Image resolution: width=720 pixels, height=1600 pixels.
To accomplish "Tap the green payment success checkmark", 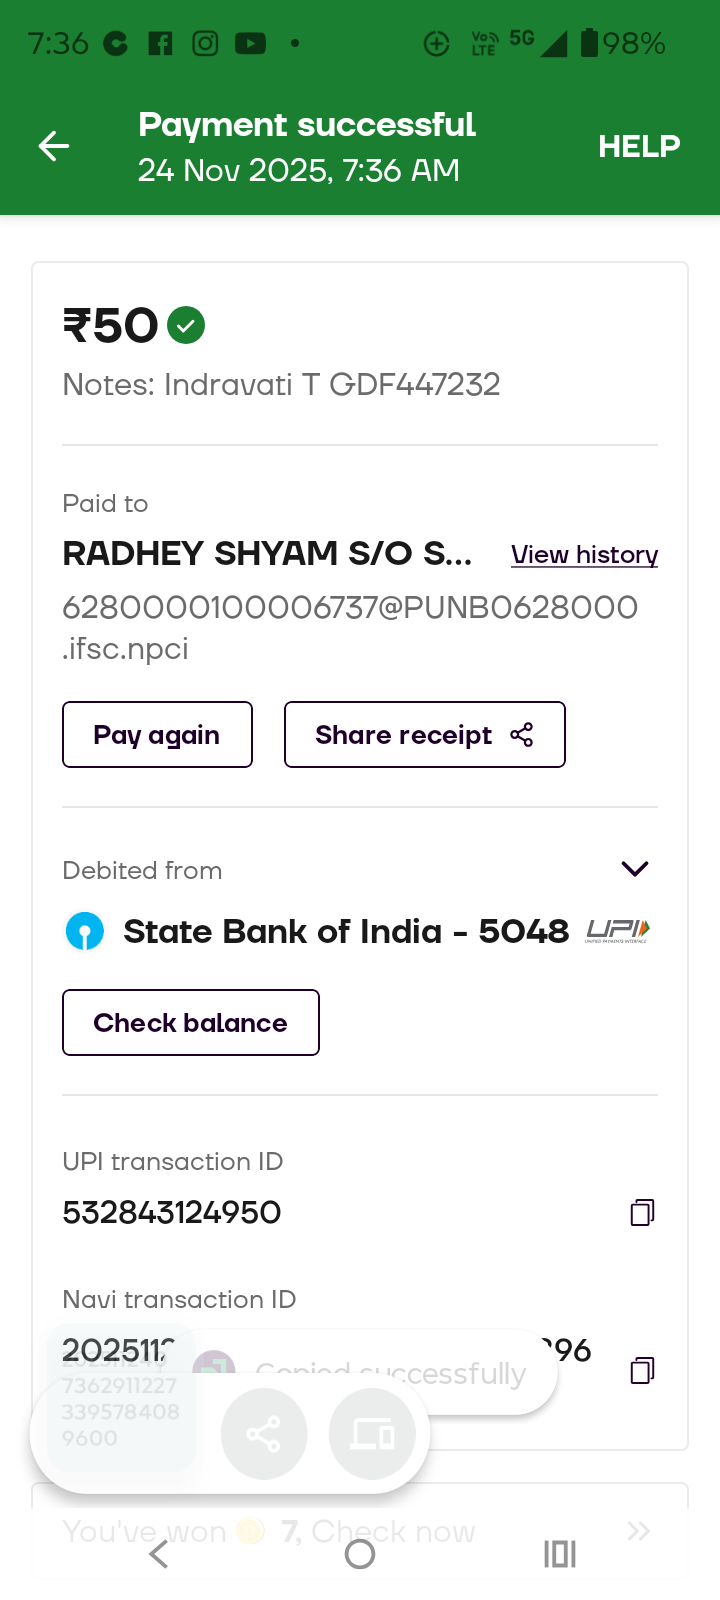I will pyautogui.click(x=186, y=325).
